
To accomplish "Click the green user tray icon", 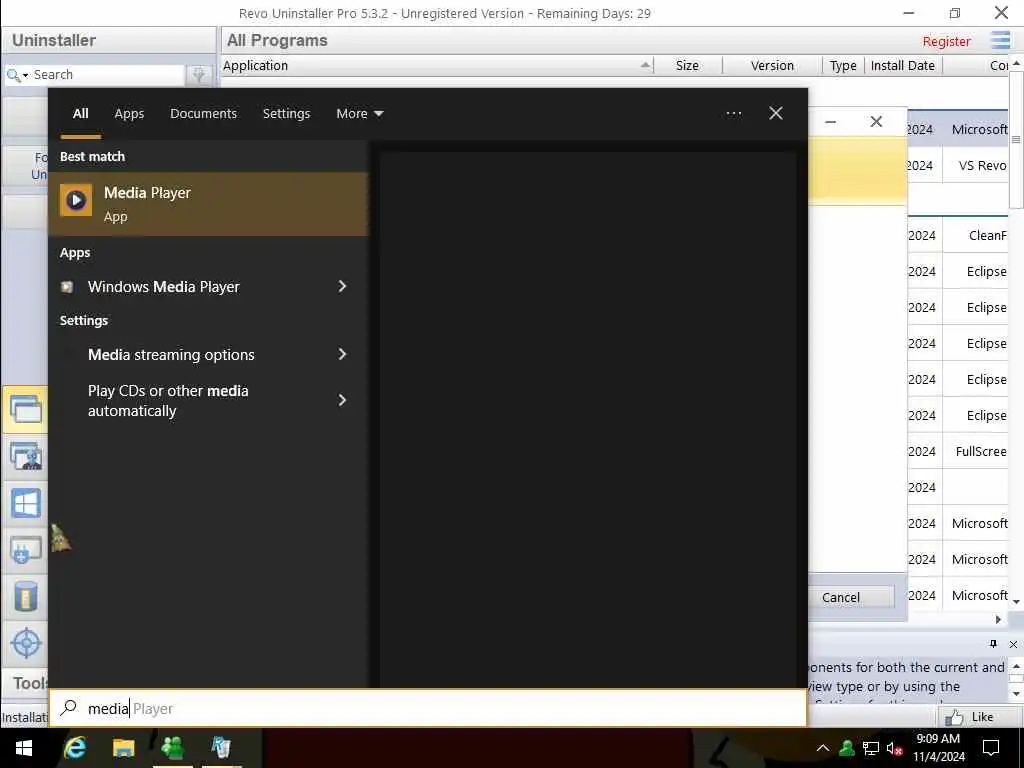I will (x=847, y=748).
